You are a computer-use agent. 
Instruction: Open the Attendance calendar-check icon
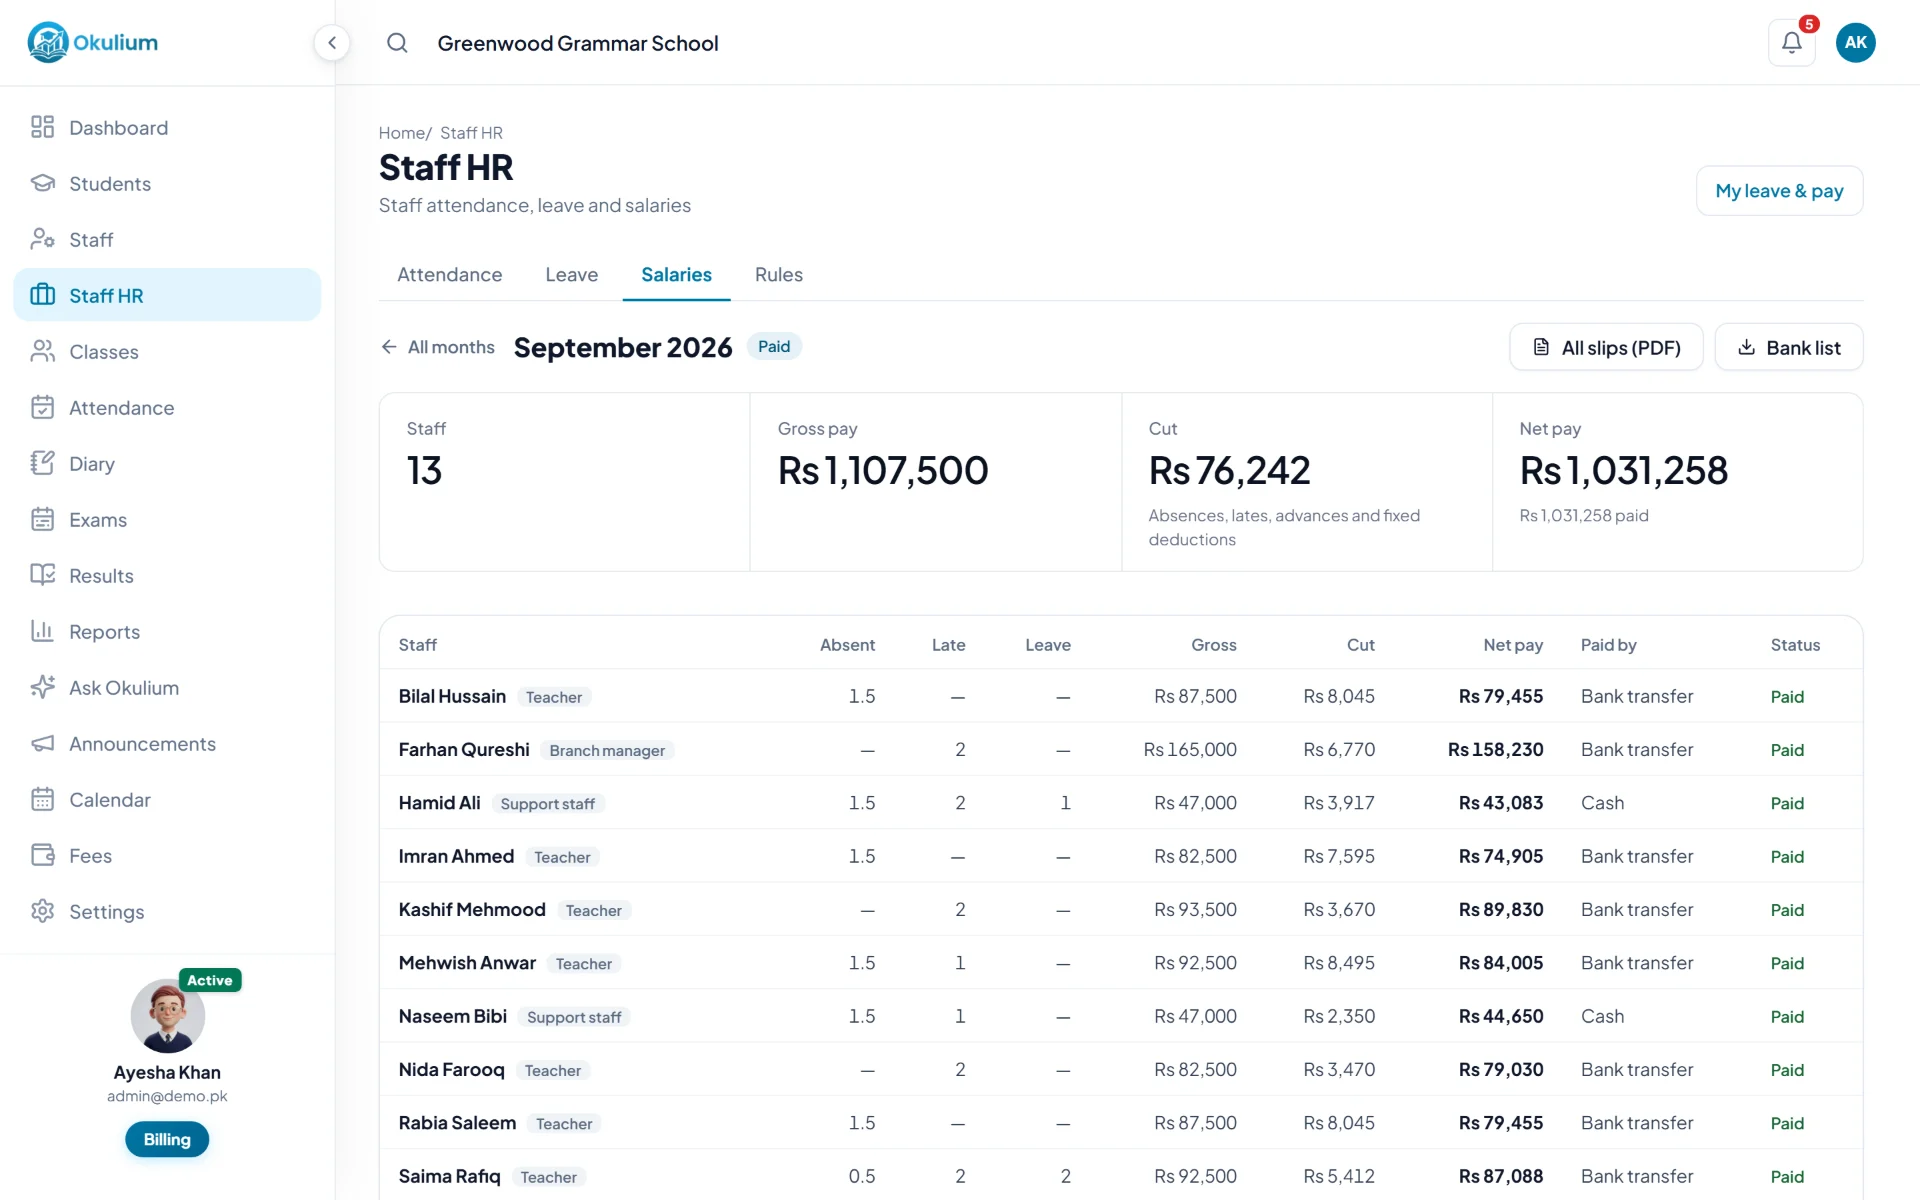coord(42,407)
